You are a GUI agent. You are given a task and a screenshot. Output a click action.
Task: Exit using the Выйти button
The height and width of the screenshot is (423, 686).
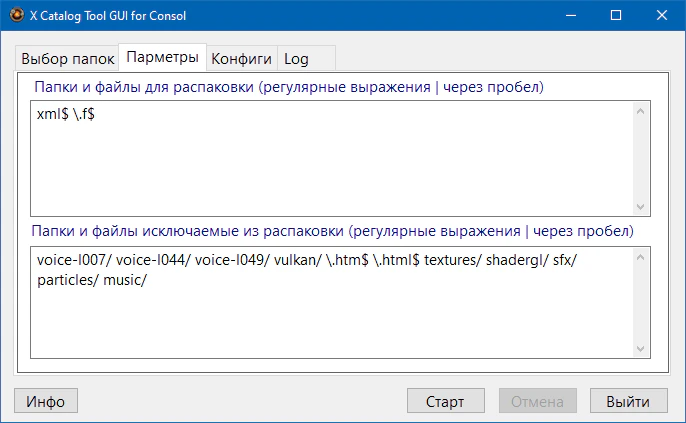[x=629, y=401]
